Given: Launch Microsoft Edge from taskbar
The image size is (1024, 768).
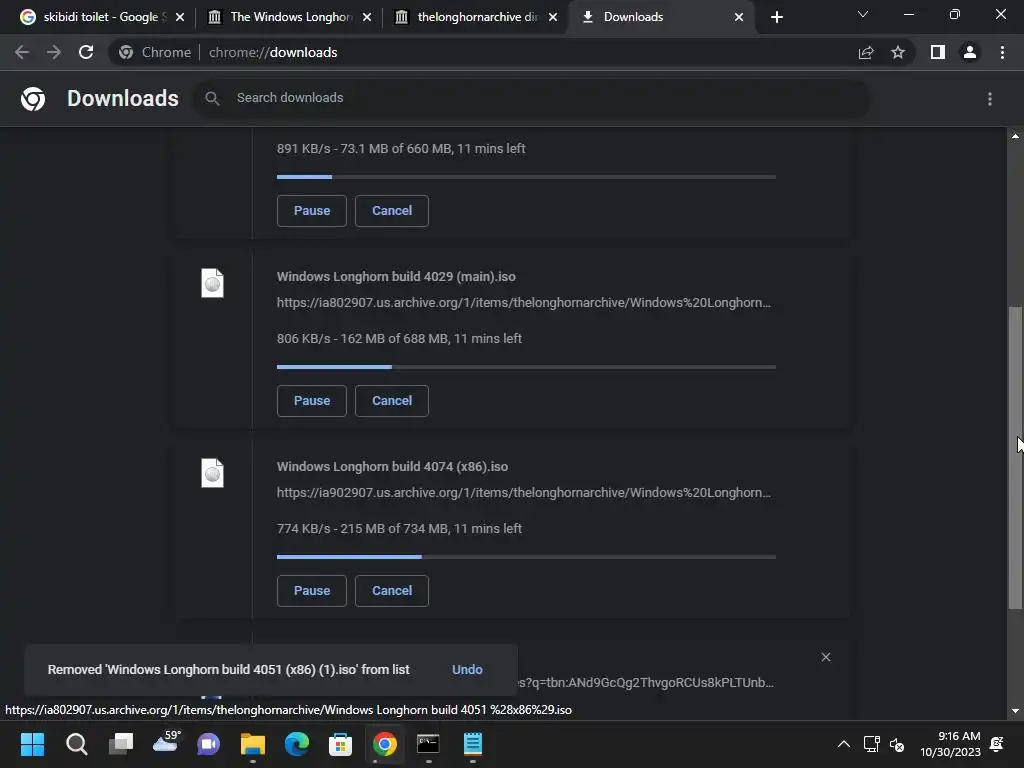Looking at the screenshot, I should (296, 744).
